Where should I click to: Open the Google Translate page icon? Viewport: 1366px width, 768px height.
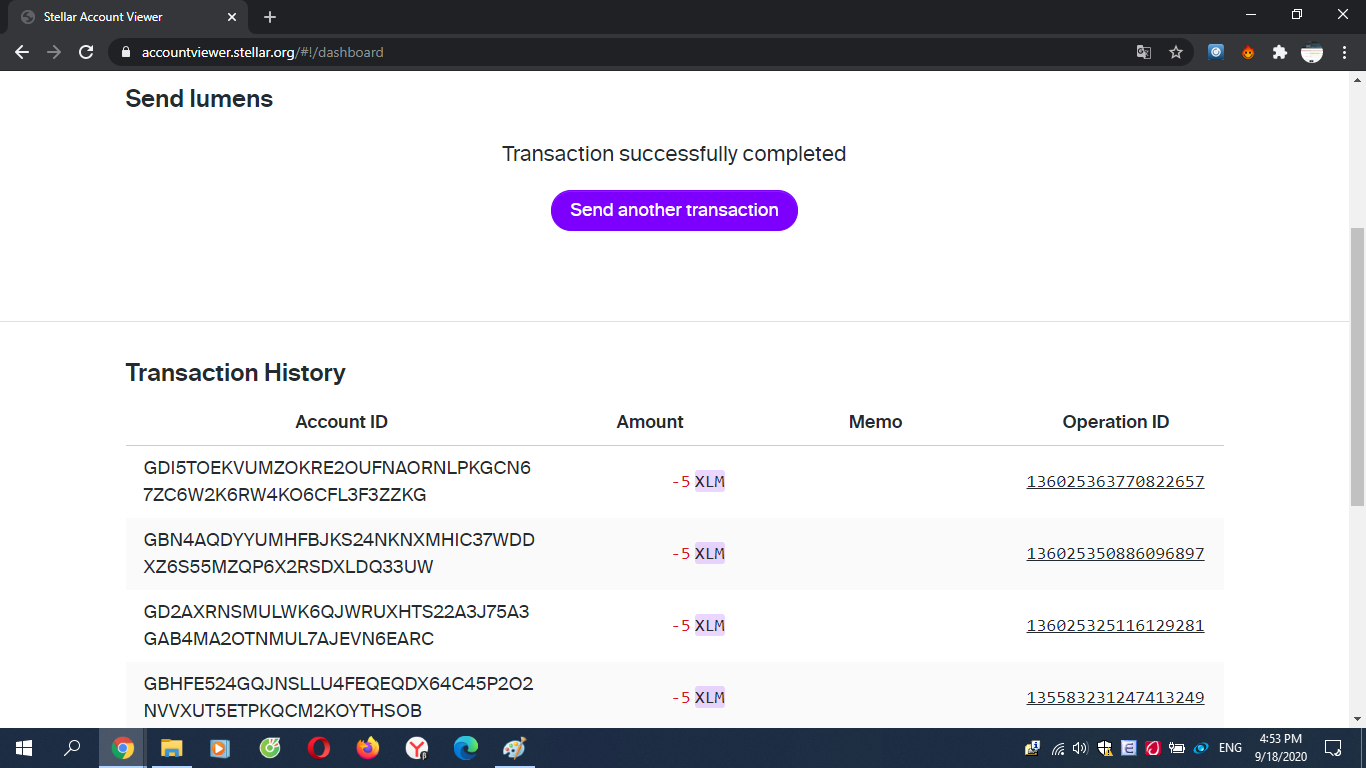[x=1144, y=52]
